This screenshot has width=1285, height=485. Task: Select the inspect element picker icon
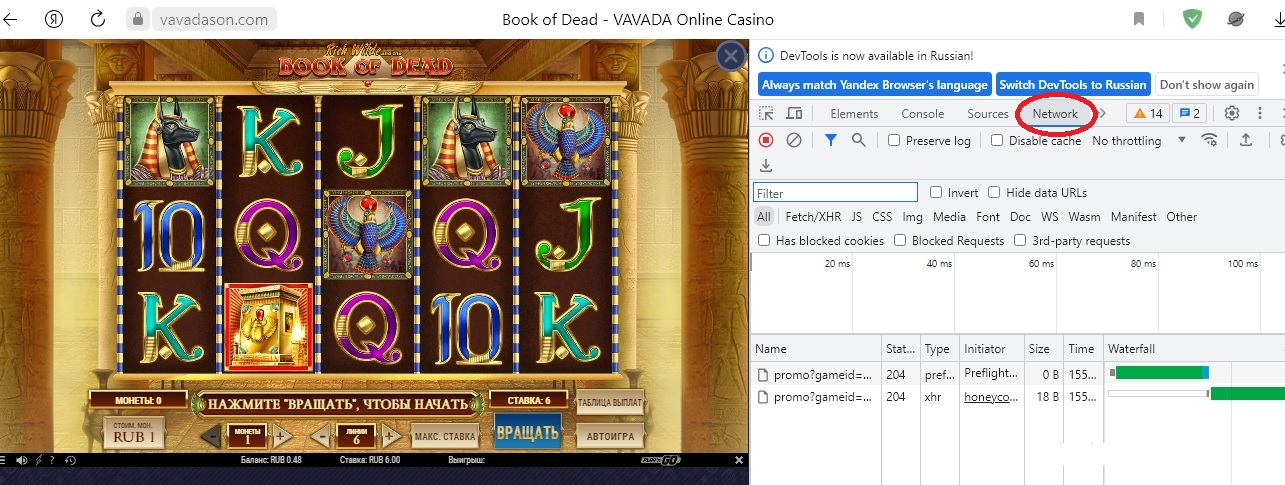click(766, 114)
